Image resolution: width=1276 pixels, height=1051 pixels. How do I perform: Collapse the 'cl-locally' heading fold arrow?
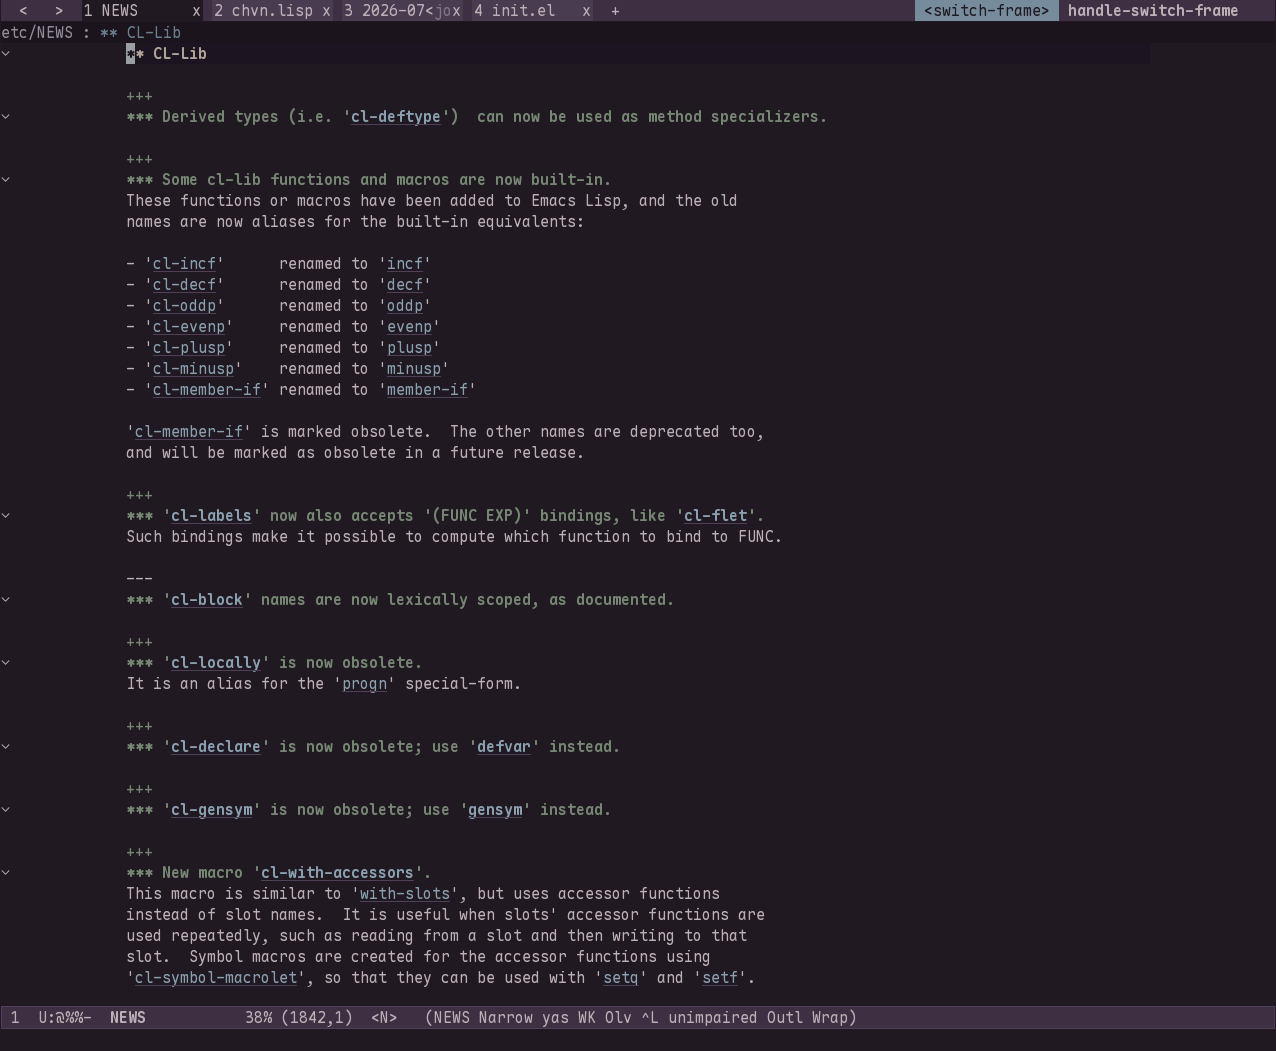point(6,662)
